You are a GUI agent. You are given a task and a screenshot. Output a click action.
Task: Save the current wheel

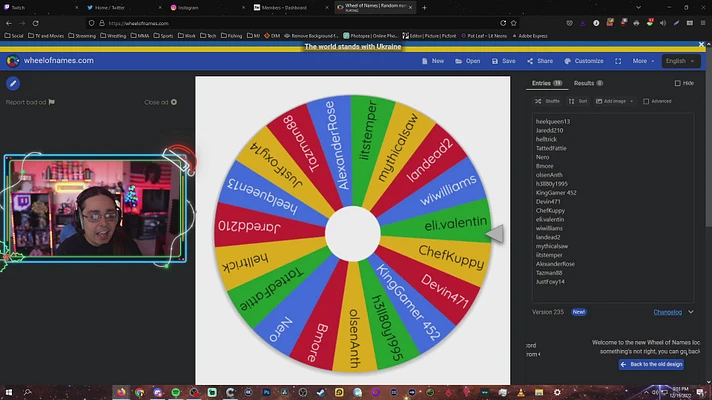504,61
